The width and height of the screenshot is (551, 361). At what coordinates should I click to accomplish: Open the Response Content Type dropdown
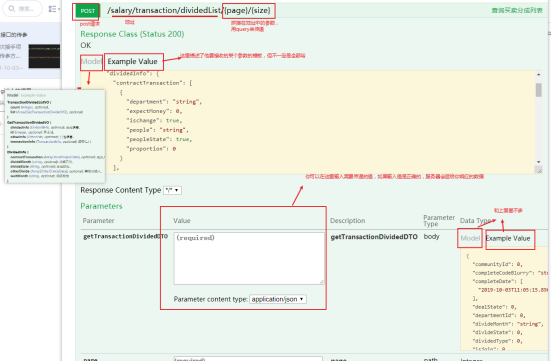click(172, 190)
